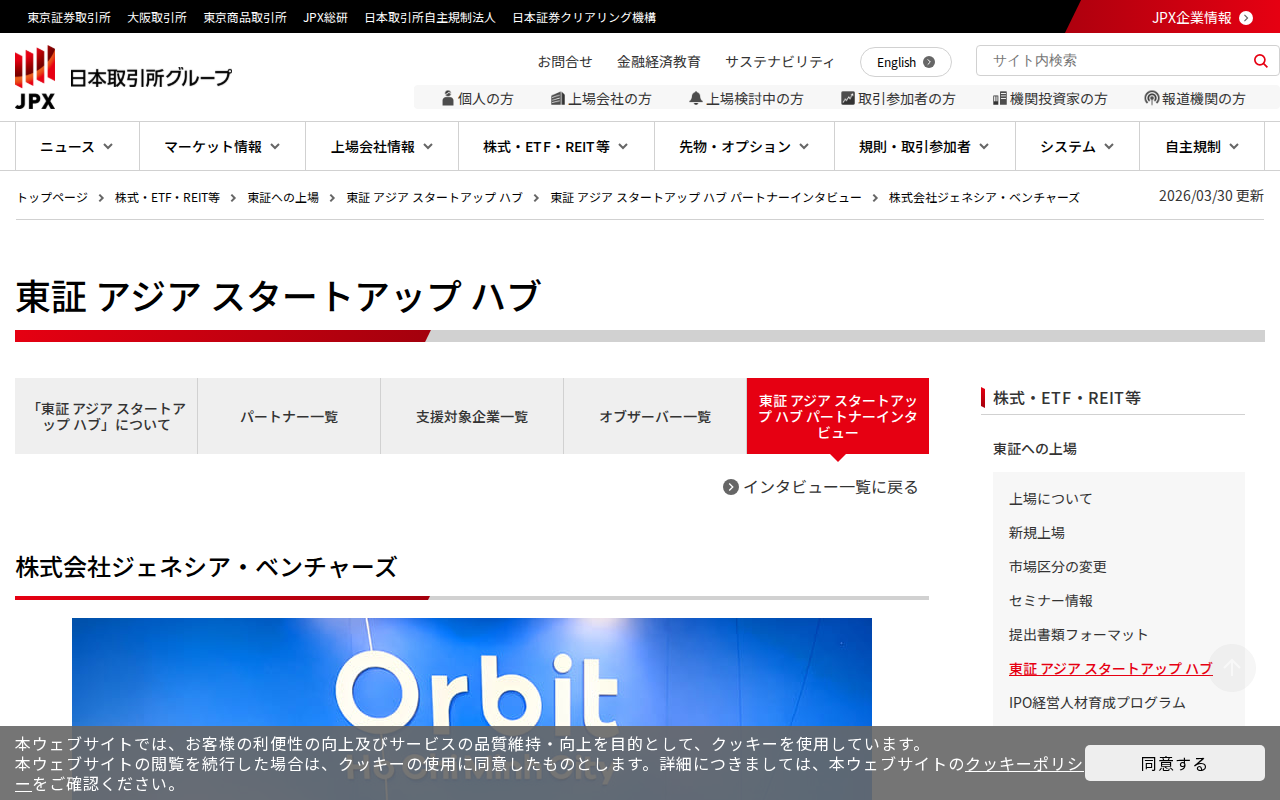The height and width of the screenshot is (800, 1280).
Task: Click the パートナーインタビュー breadcrumb link
Action: tap(706, 197)
